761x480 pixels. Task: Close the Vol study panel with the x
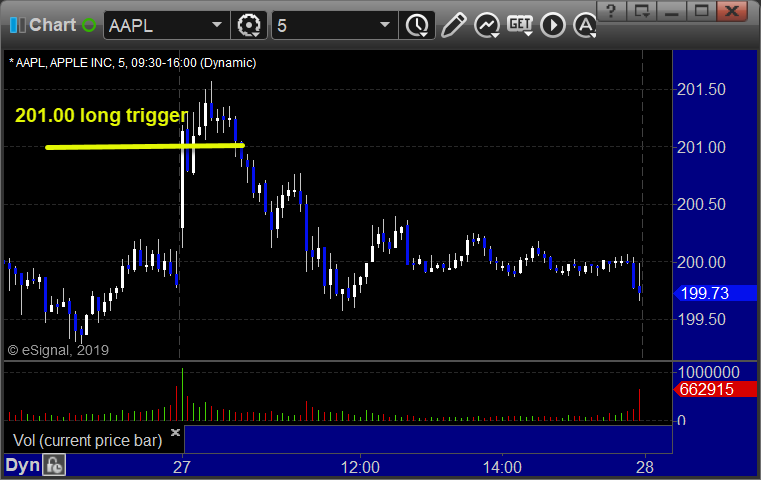pyautogui.click(x=175, y=432)
